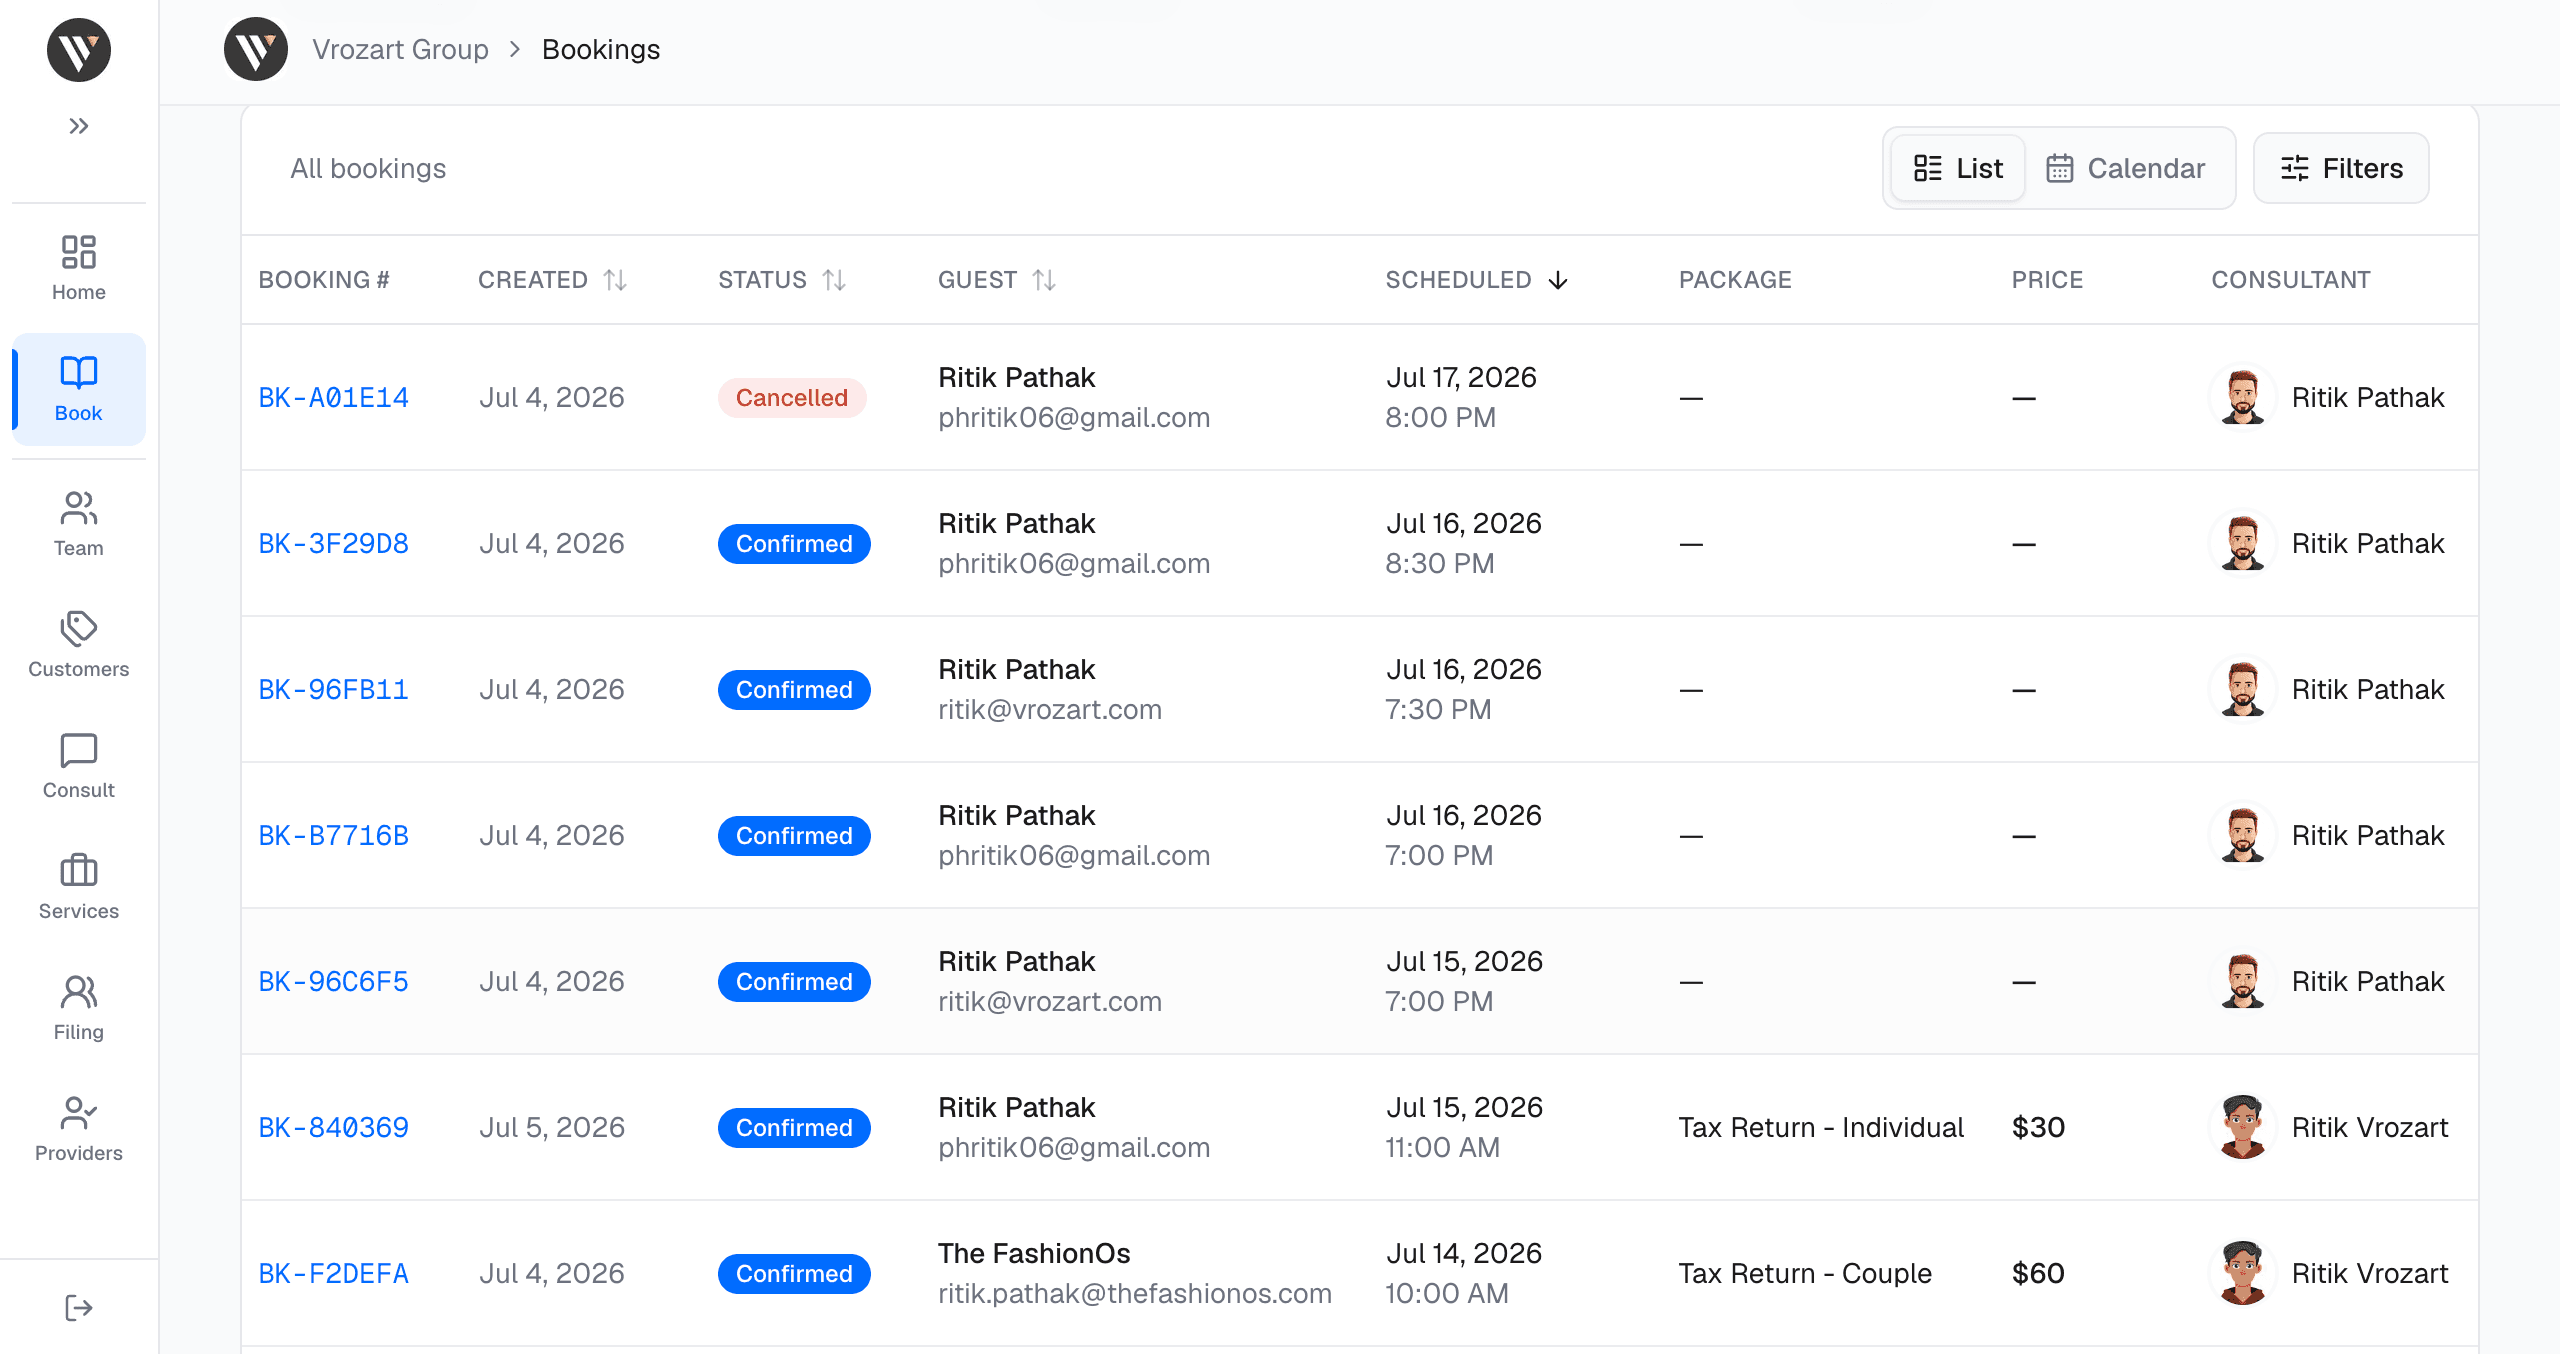Click ritik@vrozart.com in BK-96FB11 row
The image size is (2560, 1354).
tap(1050, 710)
